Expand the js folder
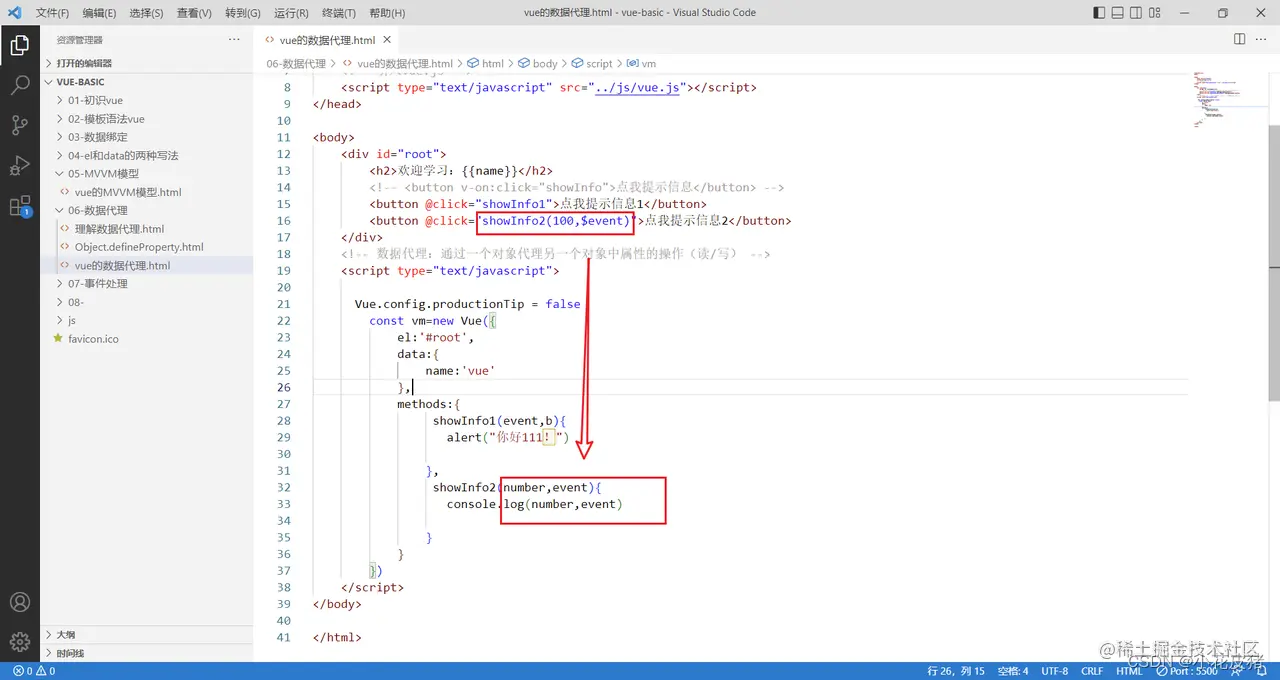 tap(146, 321)
